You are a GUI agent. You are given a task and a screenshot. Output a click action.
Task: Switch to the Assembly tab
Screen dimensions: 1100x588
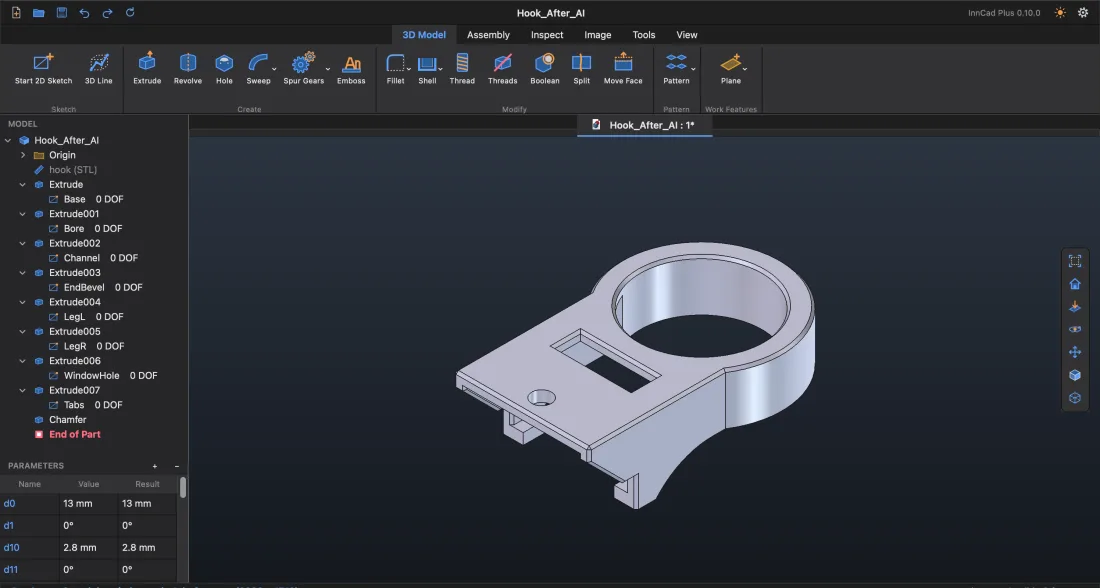[x=488, y=35]
